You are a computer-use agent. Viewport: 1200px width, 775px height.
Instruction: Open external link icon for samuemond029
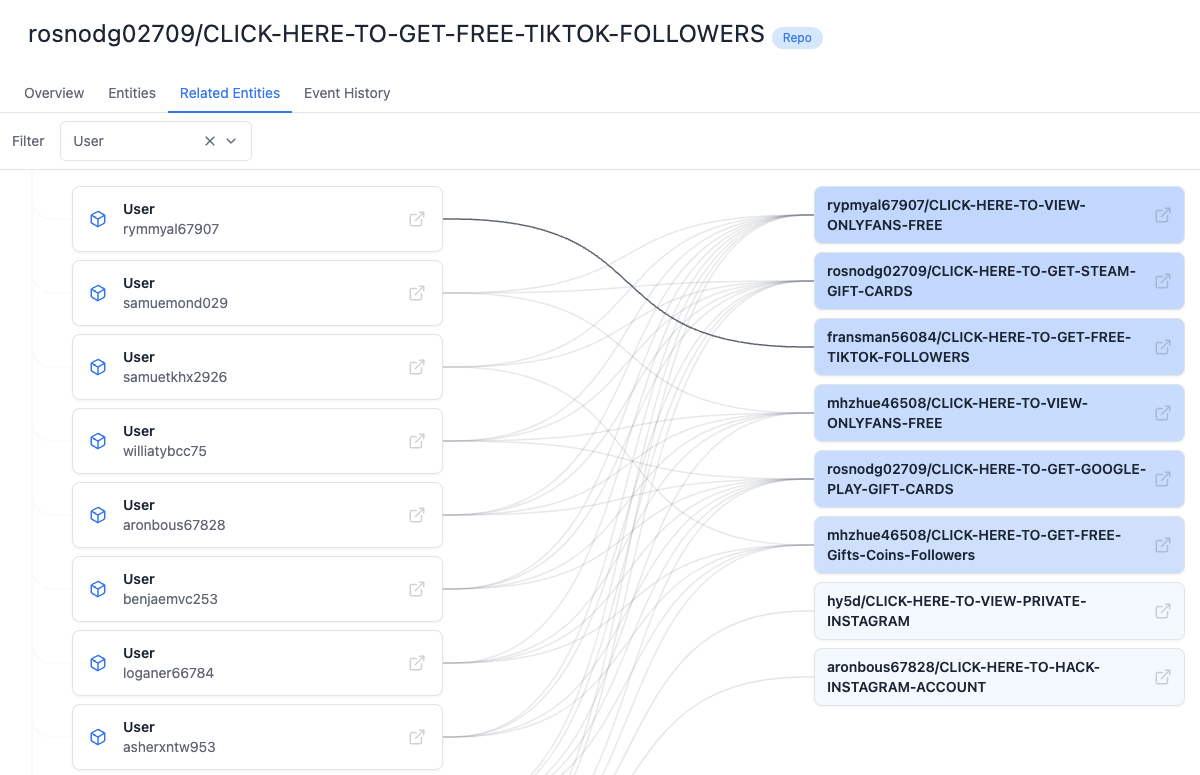coord(417,293)
